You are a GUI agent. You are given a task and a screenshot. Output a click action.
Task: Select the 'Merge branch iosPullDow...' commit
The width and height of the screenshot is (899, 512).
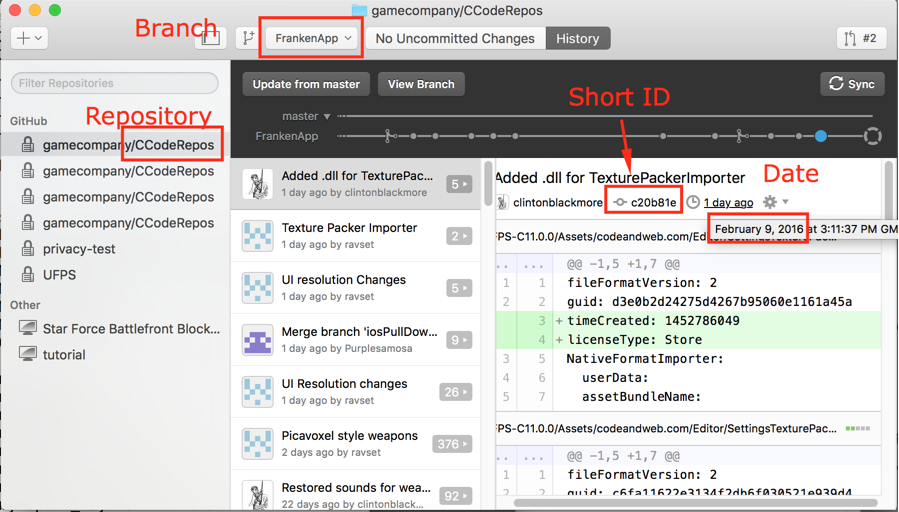pos(355,340)
